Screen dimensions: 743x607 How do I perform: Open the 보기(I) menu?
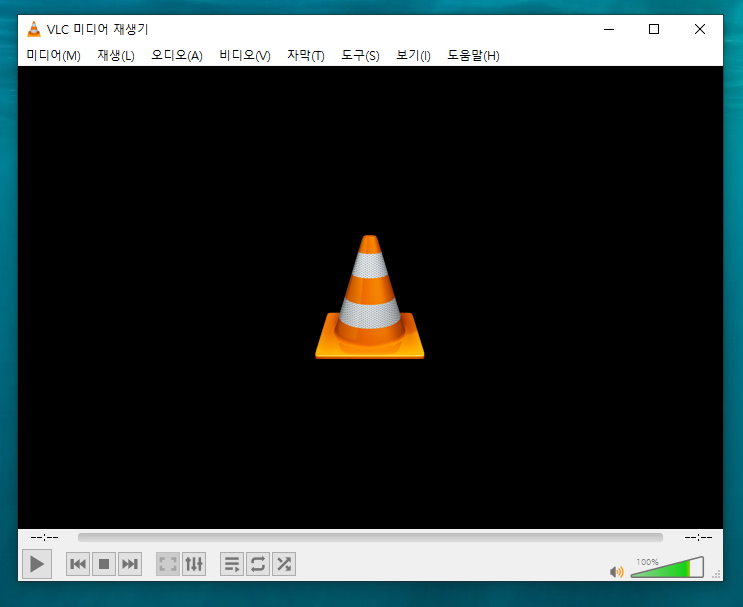click(x=413, y=55)
